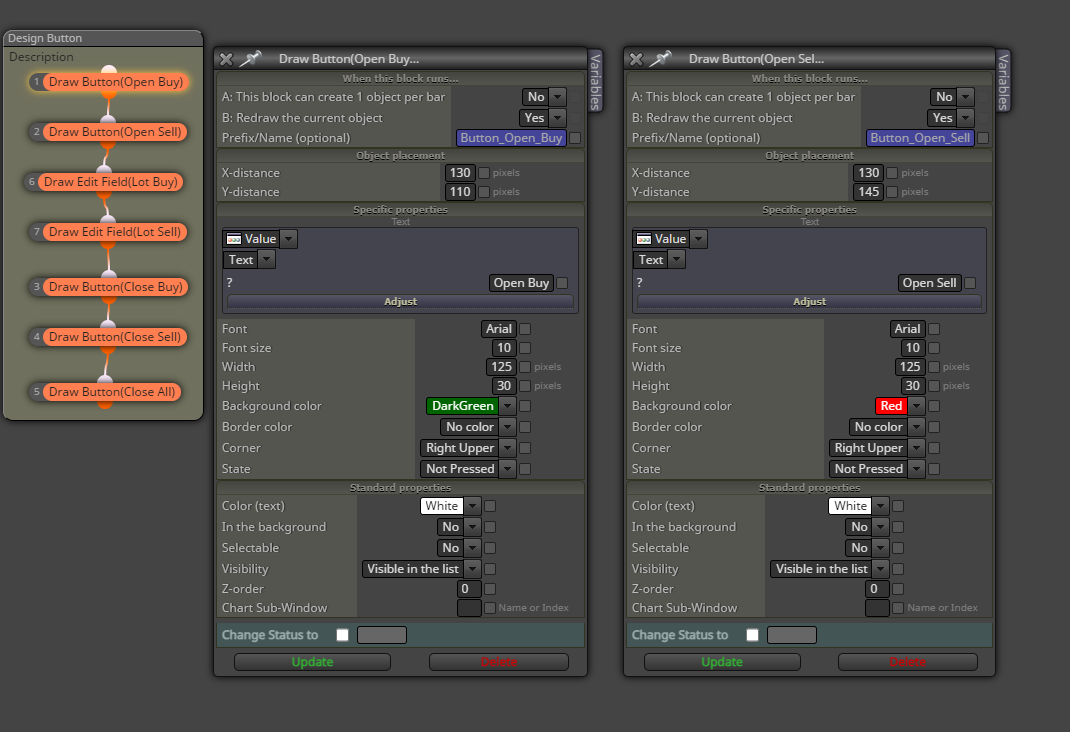
Task: Click the White text color swatch in the Open Sell panel
Action: 850,506
